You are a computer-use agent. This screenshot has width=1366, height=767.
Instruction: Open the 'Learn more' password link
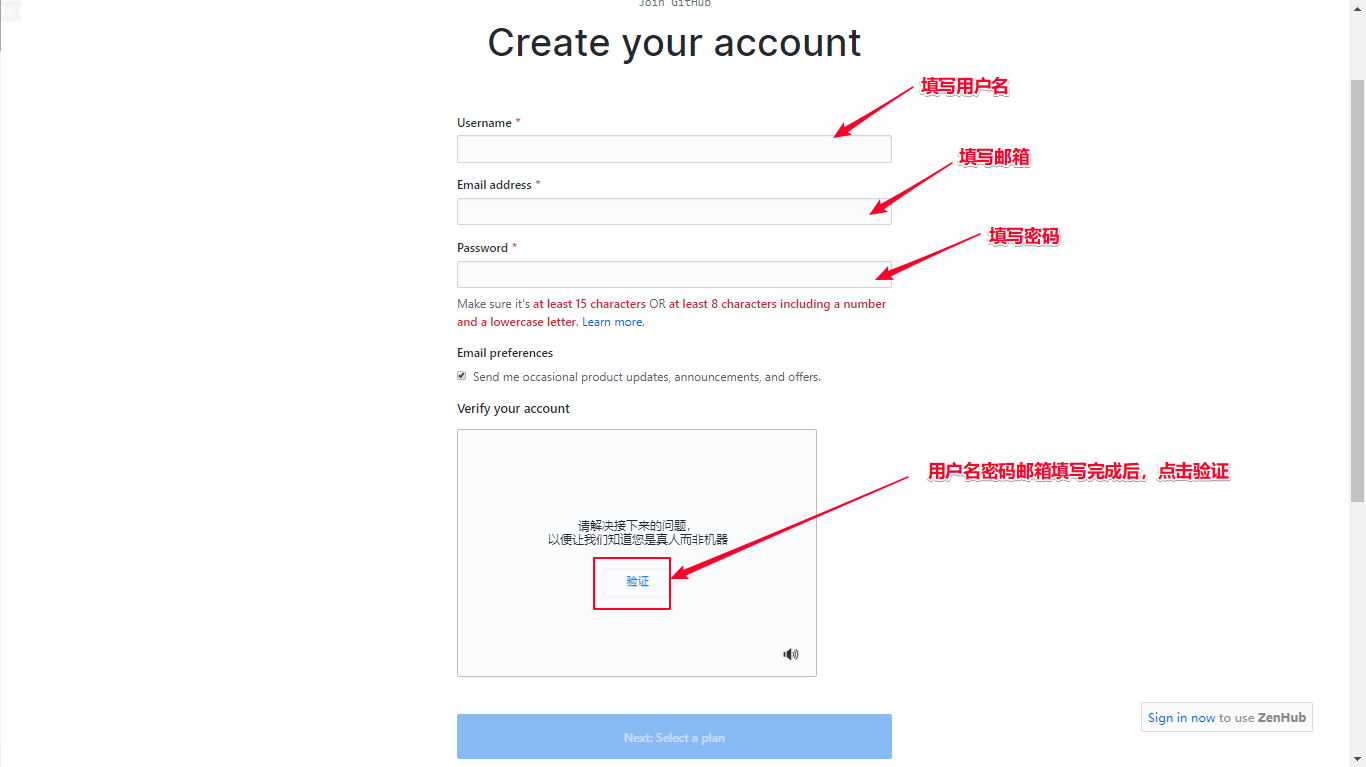coord(612,322)
